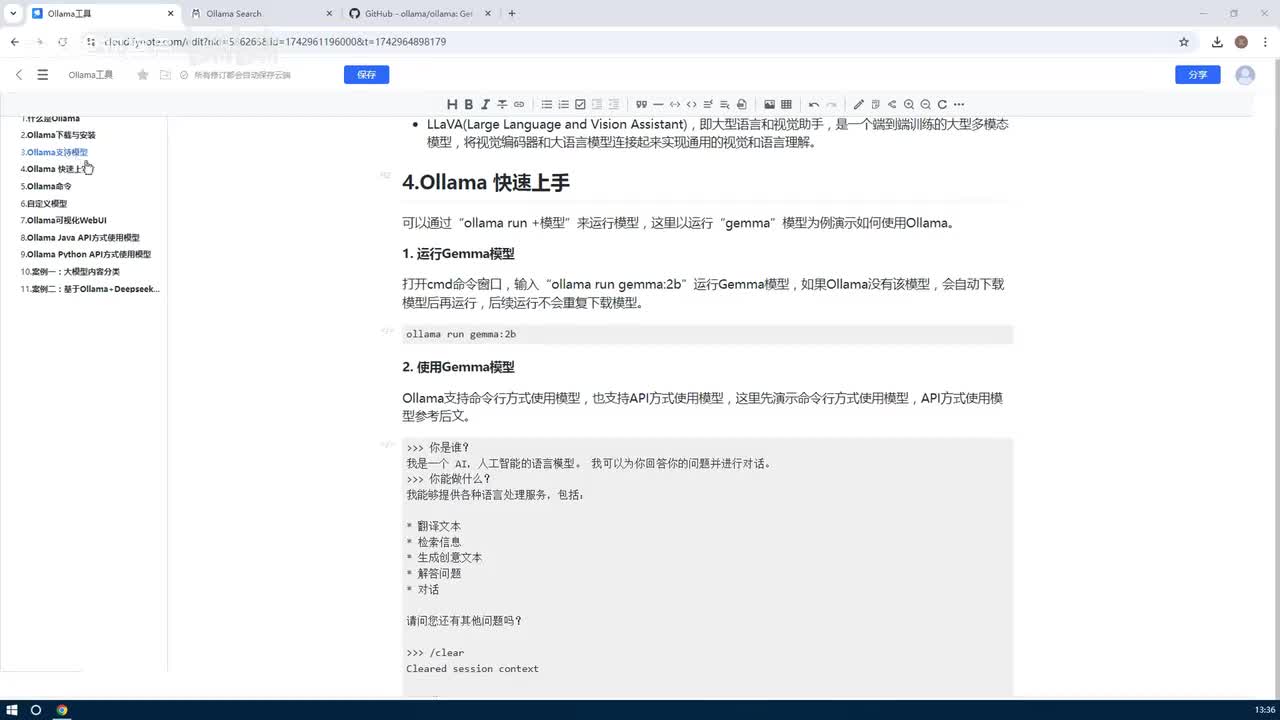Insert a heading from the editor toolbar
Image resolution: width=1280 pixels, height=720 pixels.
452,104
